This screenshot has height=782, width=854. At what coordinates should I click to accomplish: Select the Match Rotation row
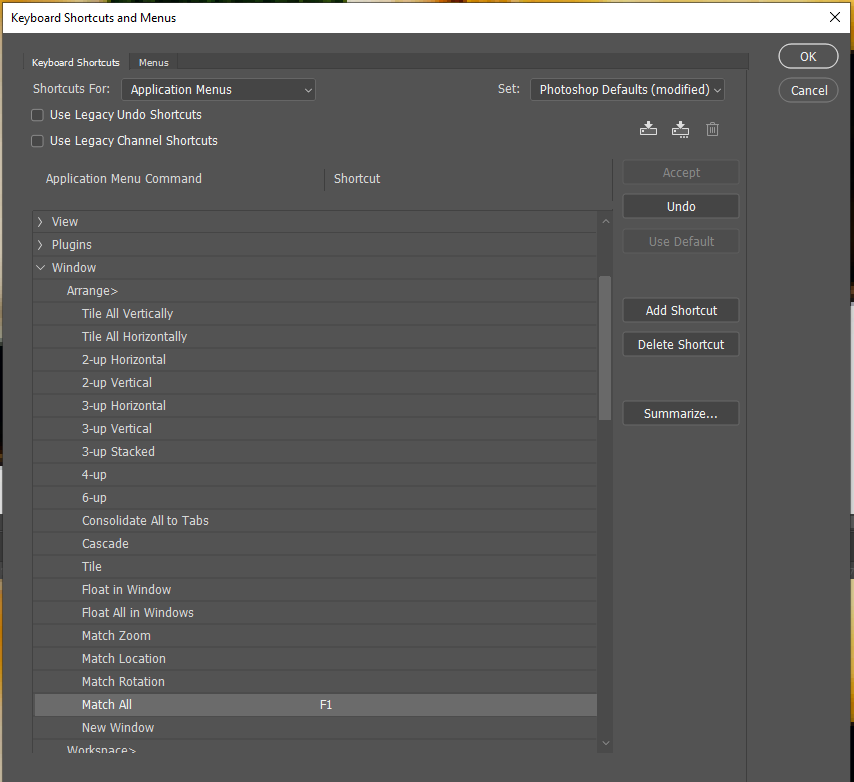pos(315,682)
